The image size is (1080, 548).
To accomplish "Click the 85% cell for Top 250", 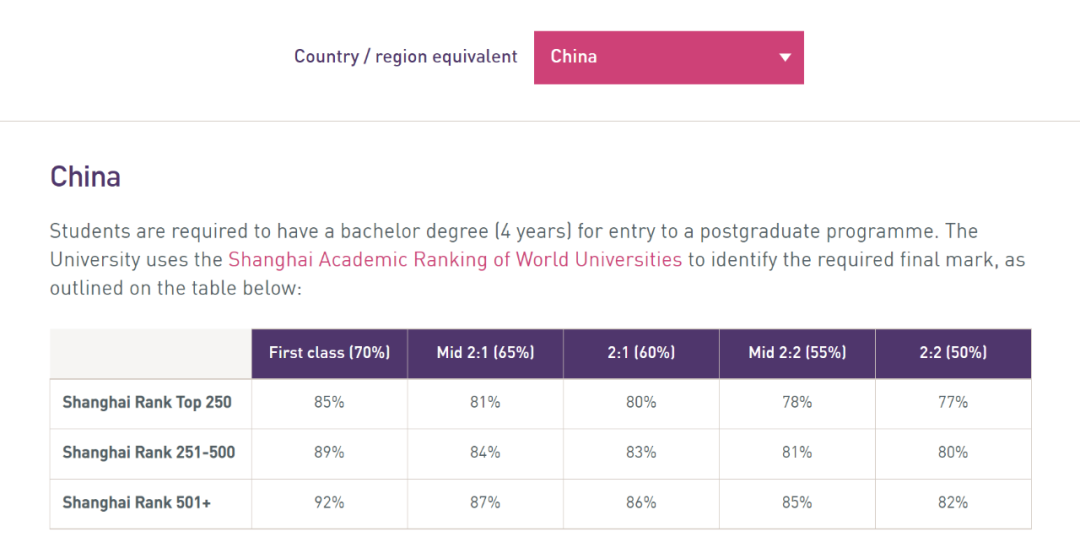I will pyautogui.click(x=329, y=402).
